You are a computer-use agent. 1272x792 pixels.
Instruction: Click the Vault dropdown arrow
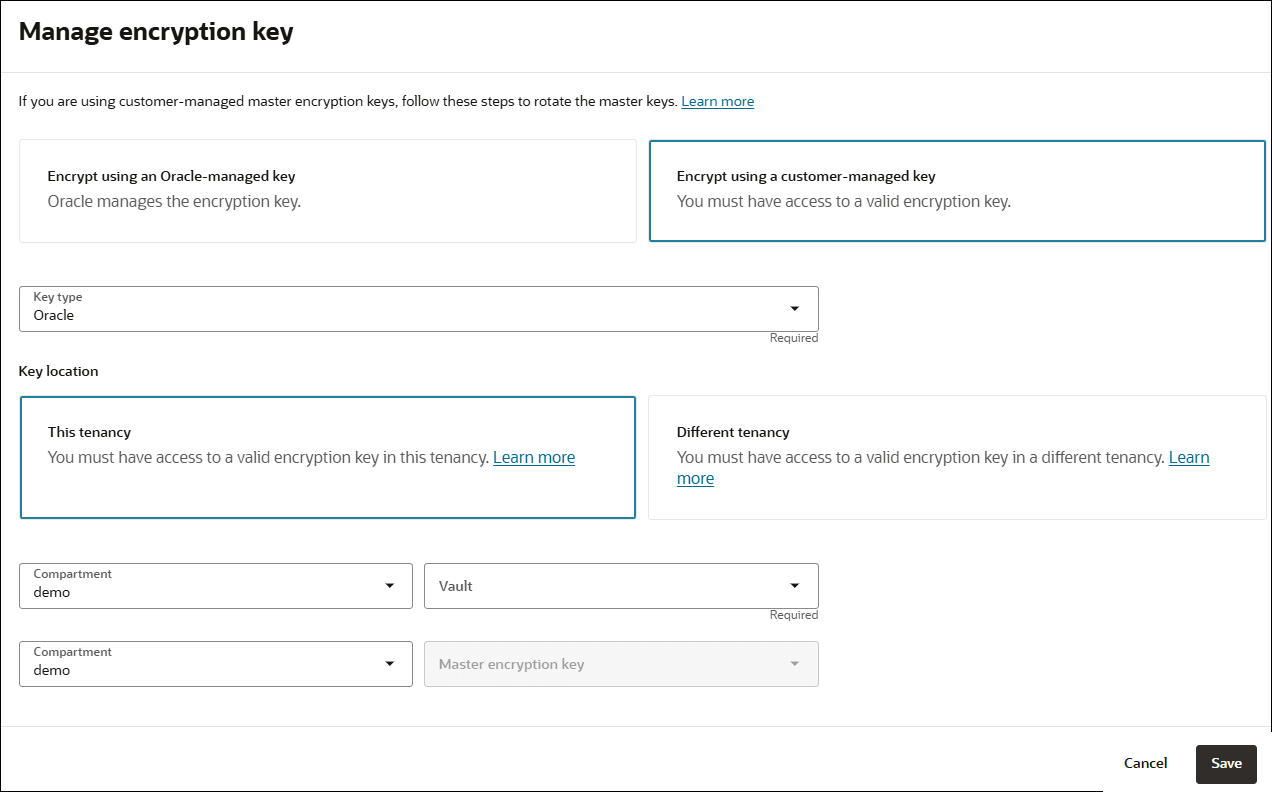point(795,585)
